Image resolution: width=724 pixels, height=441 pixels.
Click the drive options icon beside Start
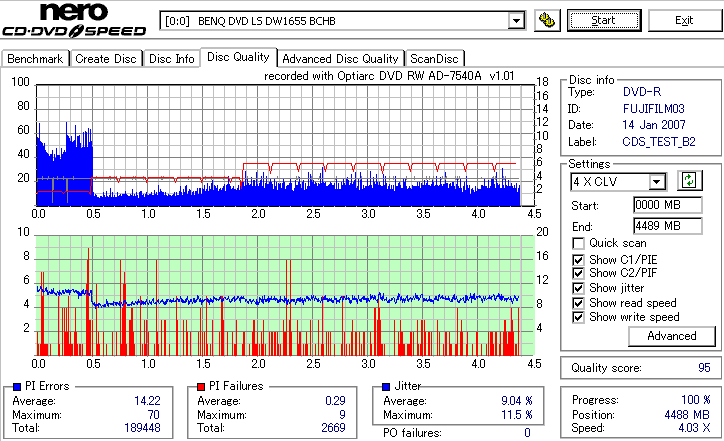pyautogui.click(x=547, y=20)
